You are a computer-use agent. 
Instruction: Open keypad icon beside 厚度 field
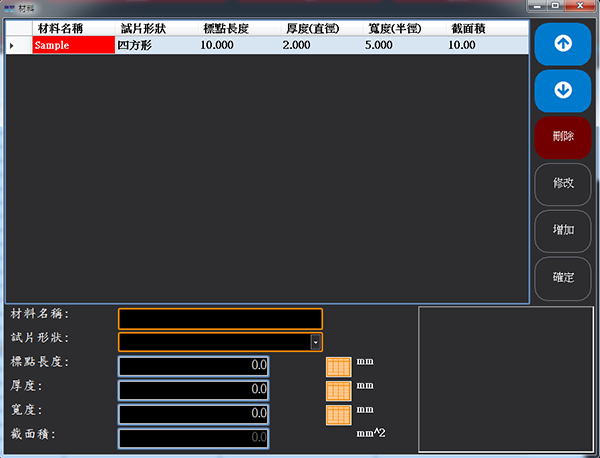point(340,390)
